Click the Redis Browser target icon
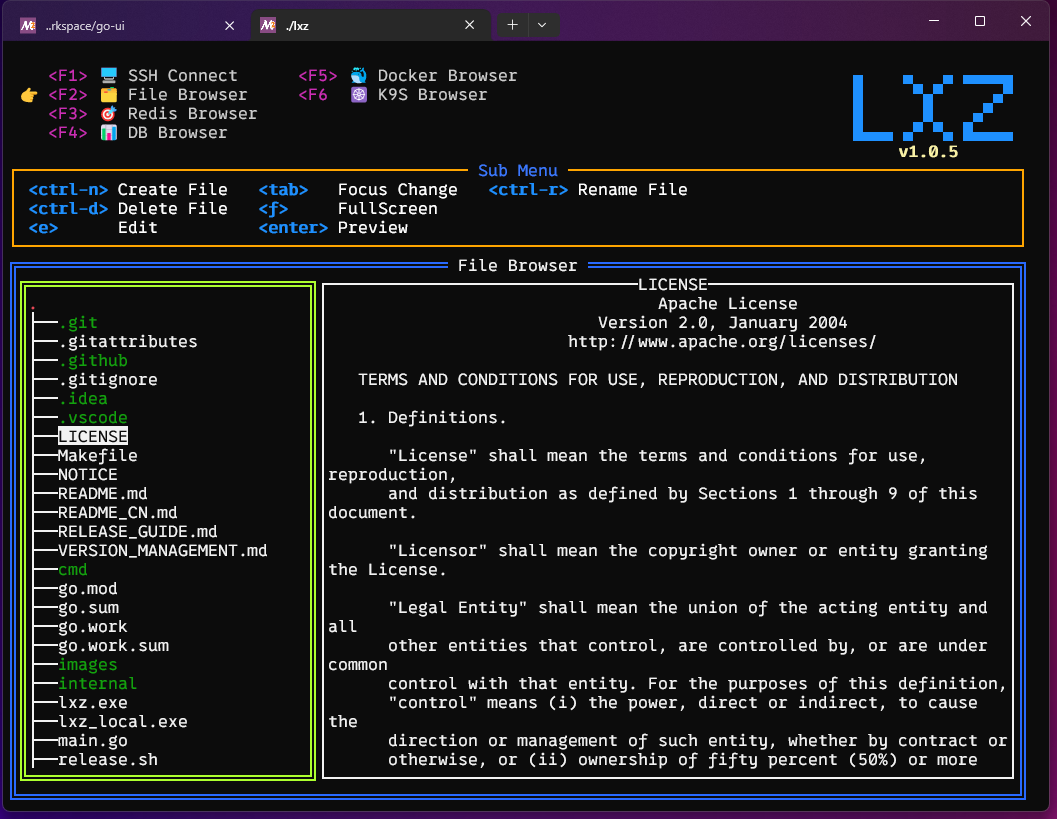 tap(109, 113)
